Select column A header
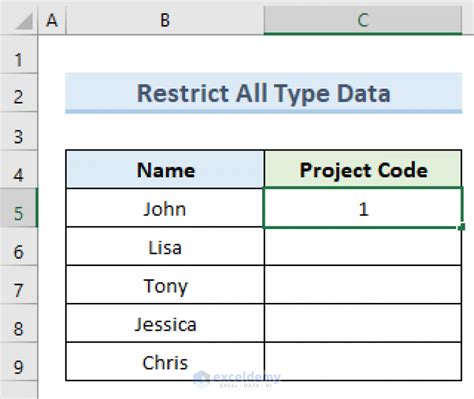This screenshot has height=399, width=474. click(52, 20)
